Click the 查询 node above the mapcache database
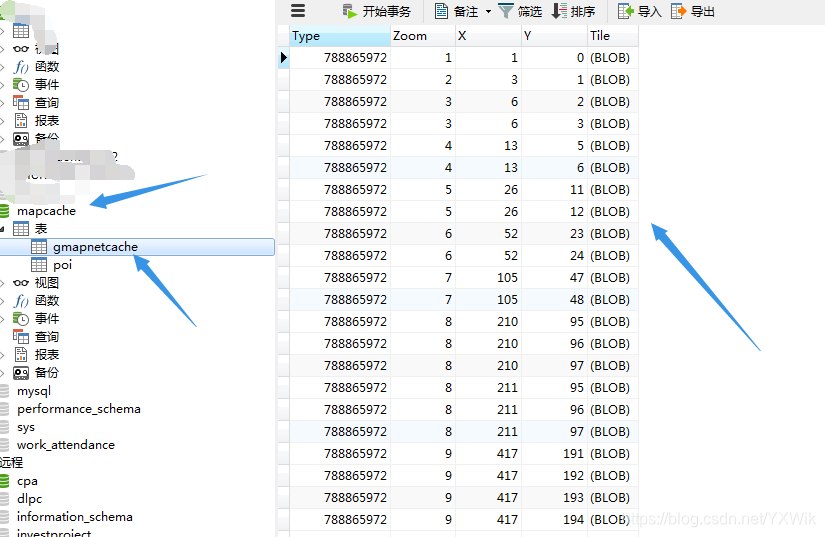Image resolution: width=825 pixels, height=537 pixels. click(47, 103)
